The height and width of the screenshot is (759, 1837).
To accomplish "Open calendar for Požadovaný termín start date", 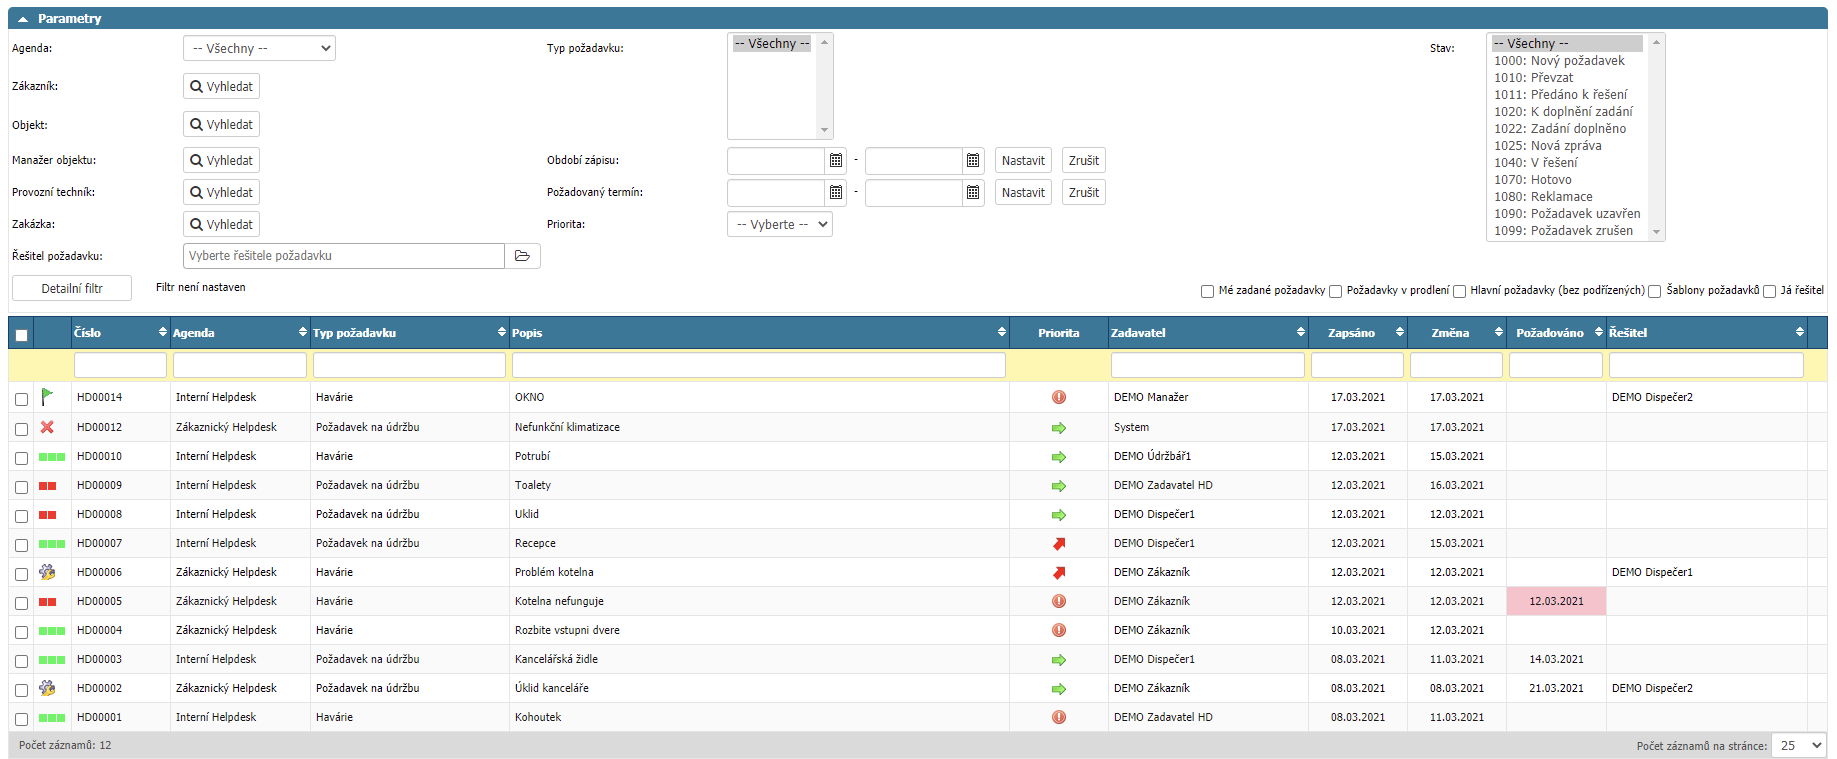I will [x=836, y=193].
